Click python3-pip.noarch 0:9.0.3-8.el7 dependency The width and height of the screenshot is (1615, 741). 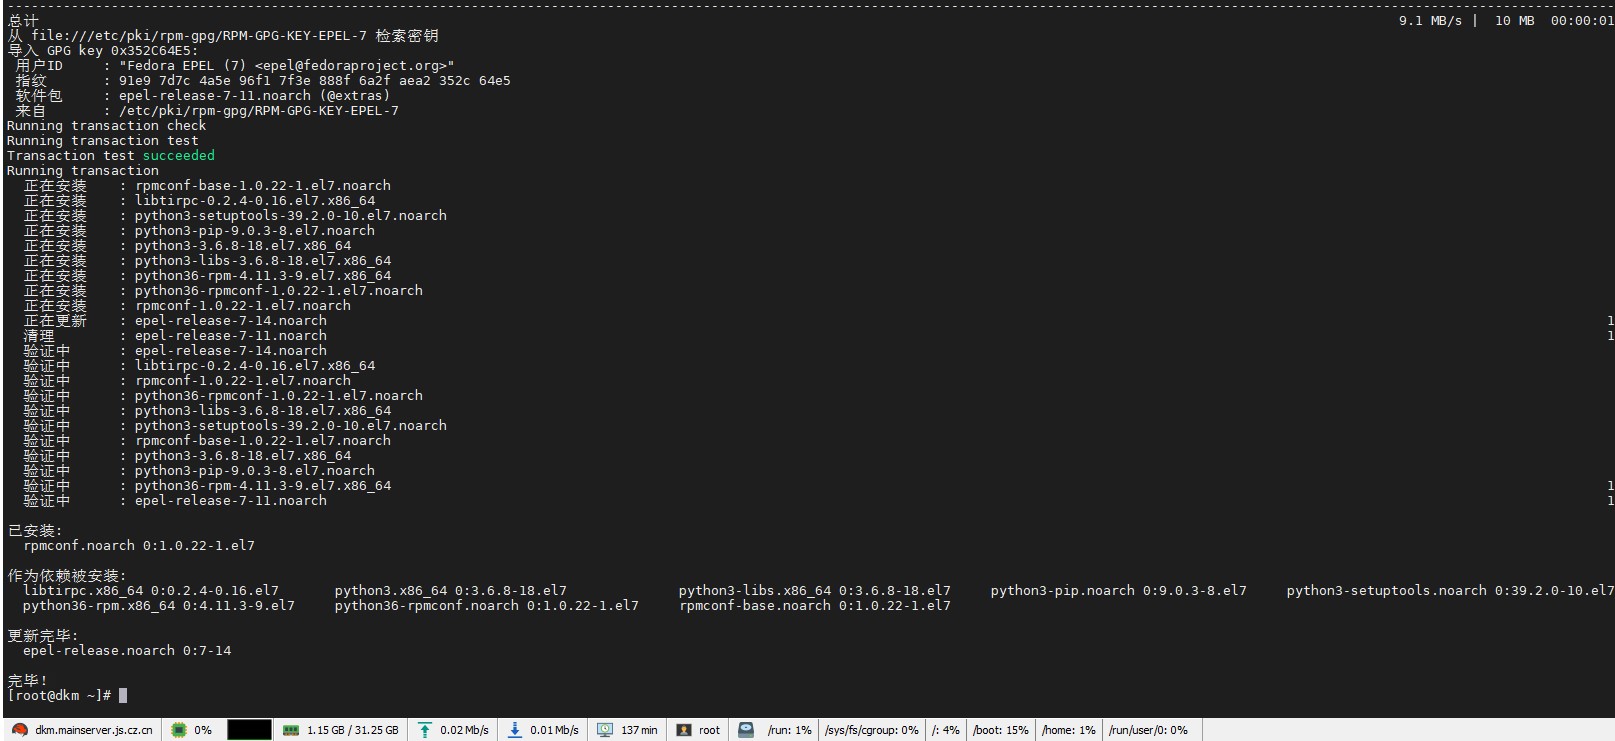click(x=1119, y=590)
